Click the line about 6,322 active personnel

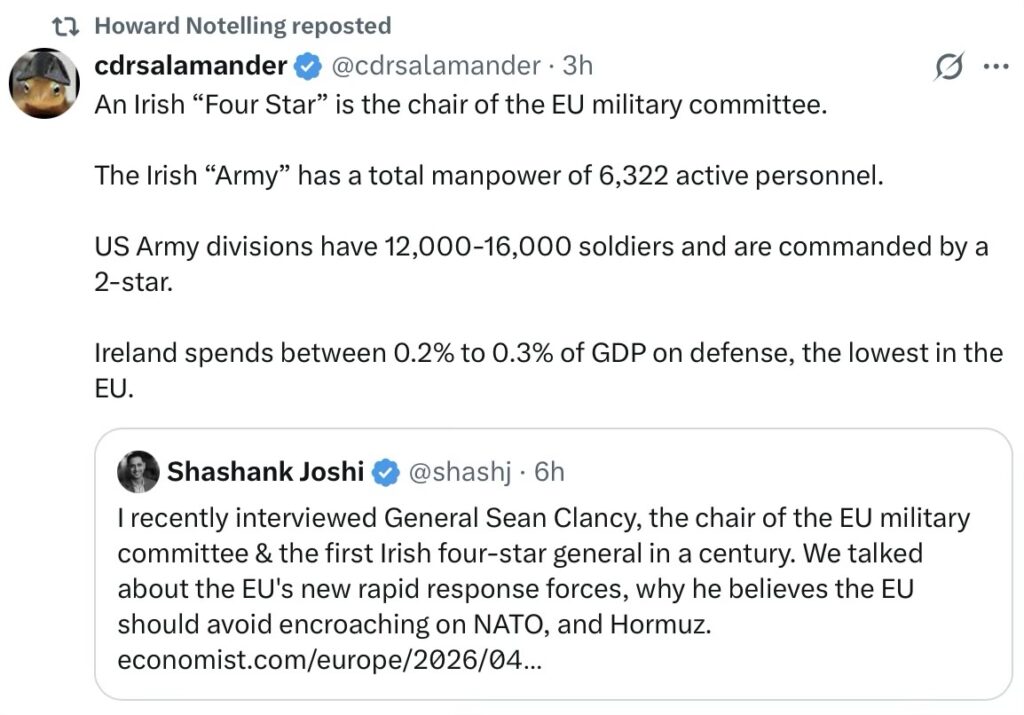[x=489, y=176]
